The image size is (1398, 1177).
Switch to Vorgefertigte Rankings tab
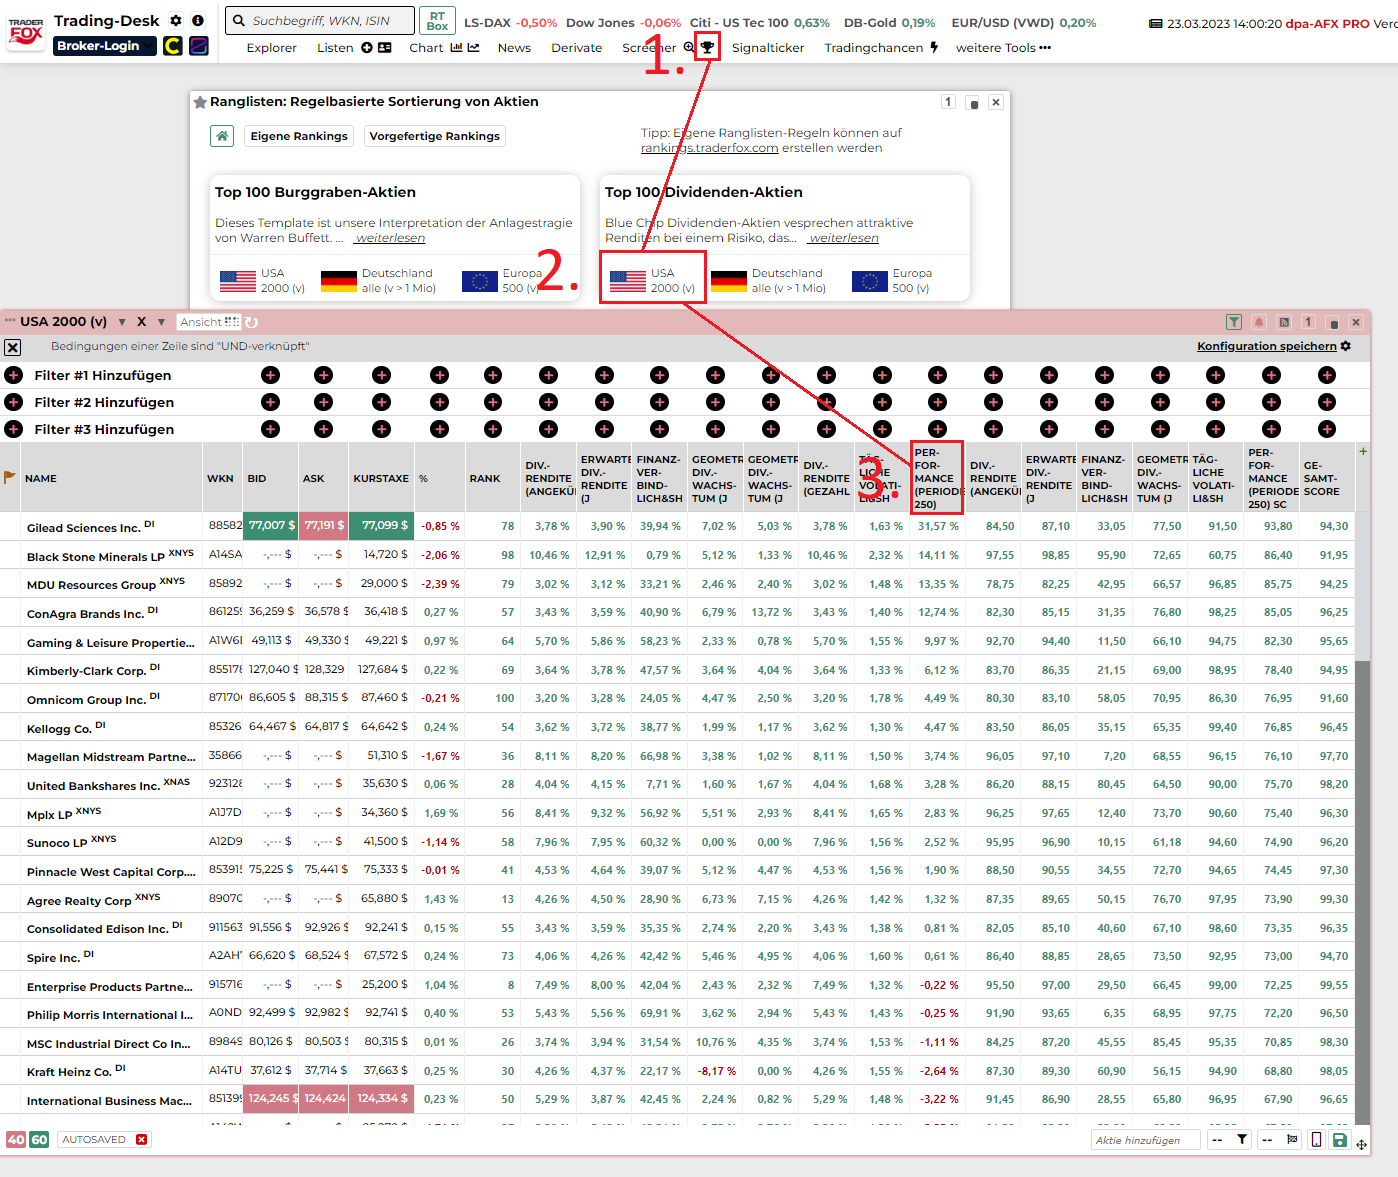pyautogui.click(x=434, y=136)
